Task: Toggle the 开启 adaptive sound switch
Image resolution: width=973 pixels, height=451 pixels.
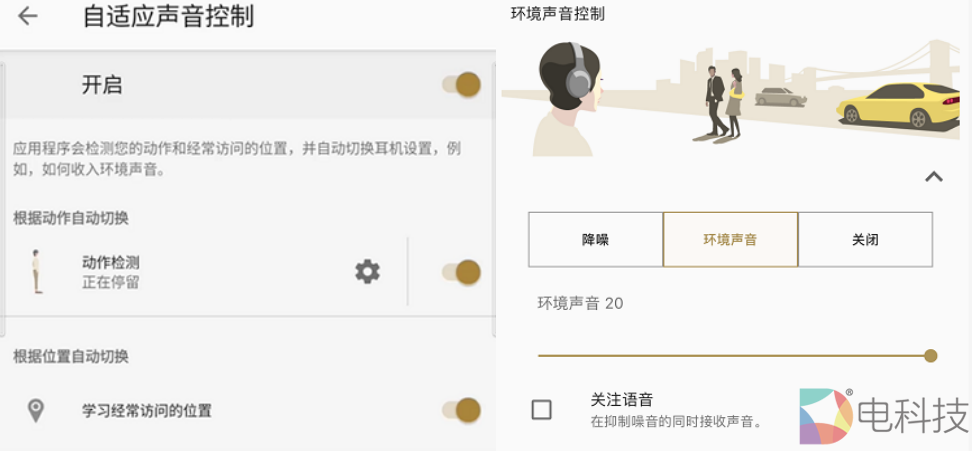Action: click(462, 85)
